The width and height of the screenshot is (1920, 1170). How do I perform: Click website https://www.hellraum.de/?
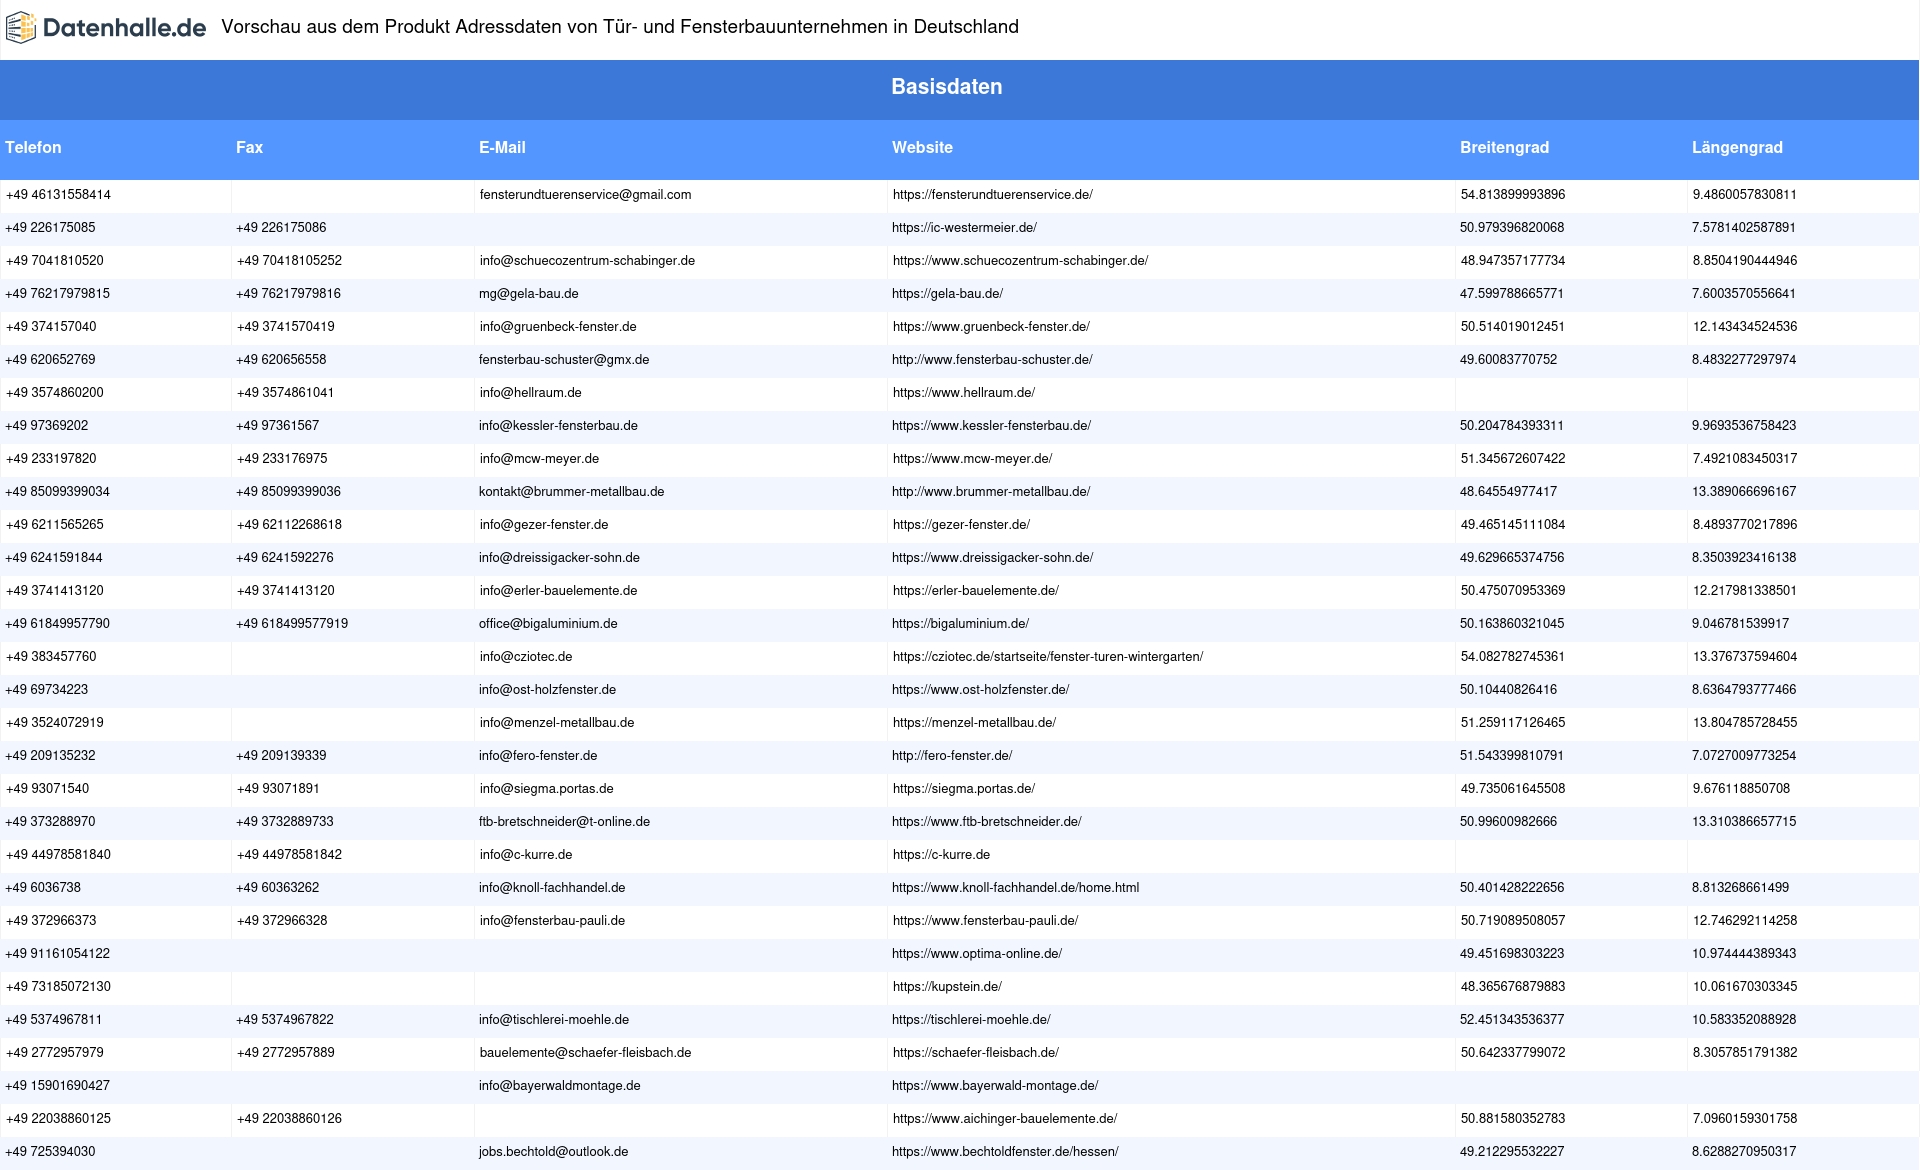tap(964, 393)
